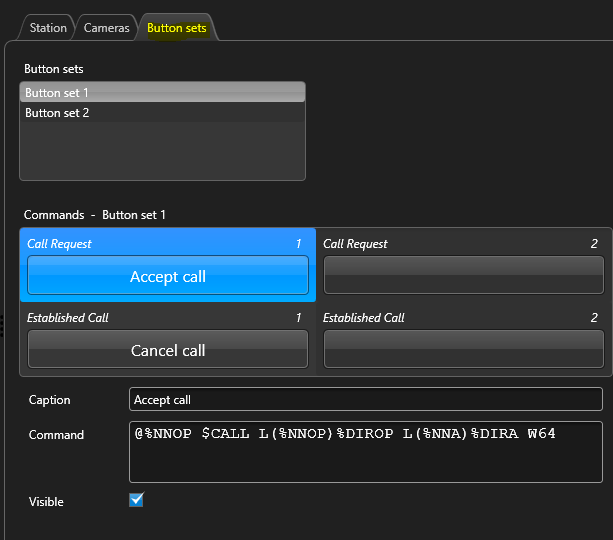The width and height of the screenshot is (613, 540).
Task: Click the Call Request 2 header
Action: pyautogui.click(x=355, y=244)
